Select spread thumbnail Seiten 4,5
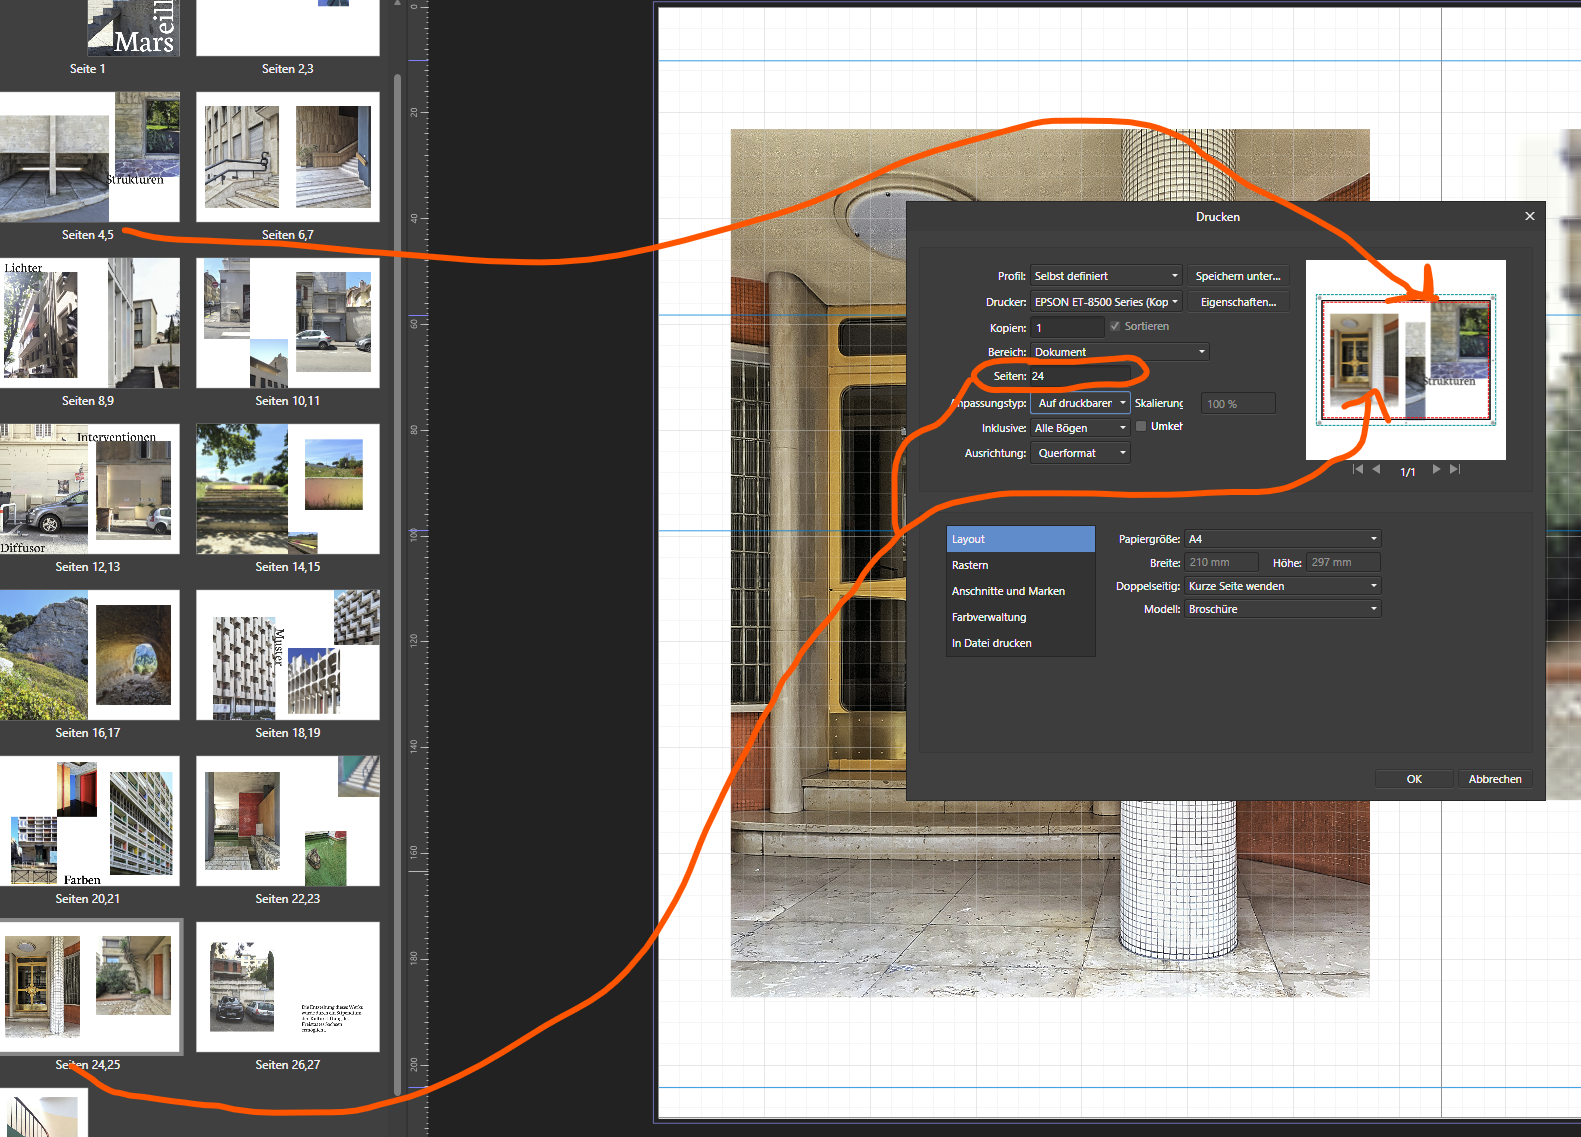This screenshot has height=1137, width=1581. click(89, 157)
